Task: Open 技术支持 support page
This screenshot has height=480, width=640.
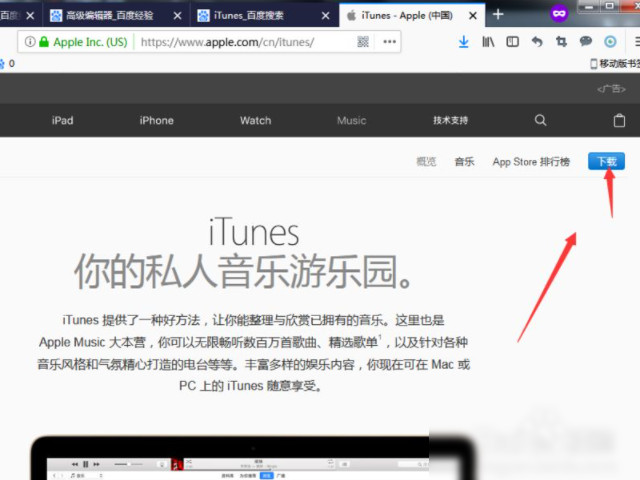Action: [450, 120]
